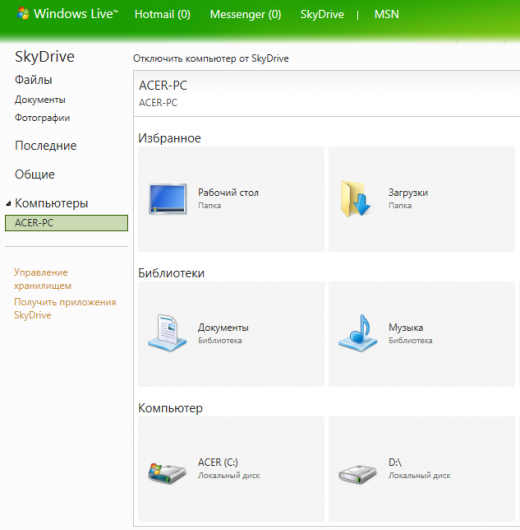Go to SkyDrive in top navigation
The width and height of the screenshot is (520, 530).
(x=322, y=14)
